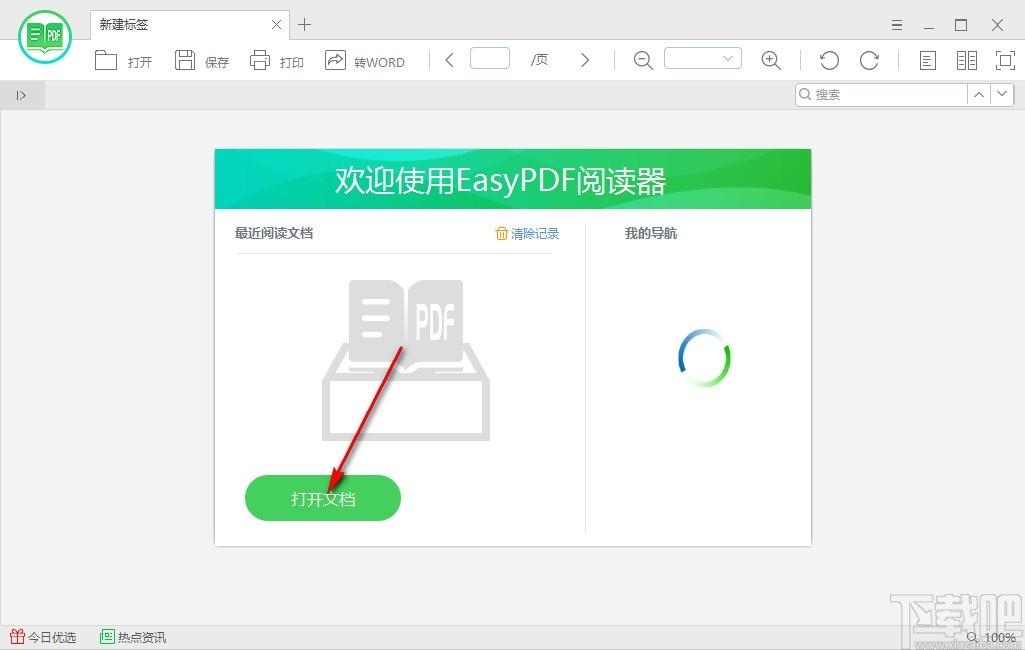Go to the next page arrow

[x=585, y=60]
